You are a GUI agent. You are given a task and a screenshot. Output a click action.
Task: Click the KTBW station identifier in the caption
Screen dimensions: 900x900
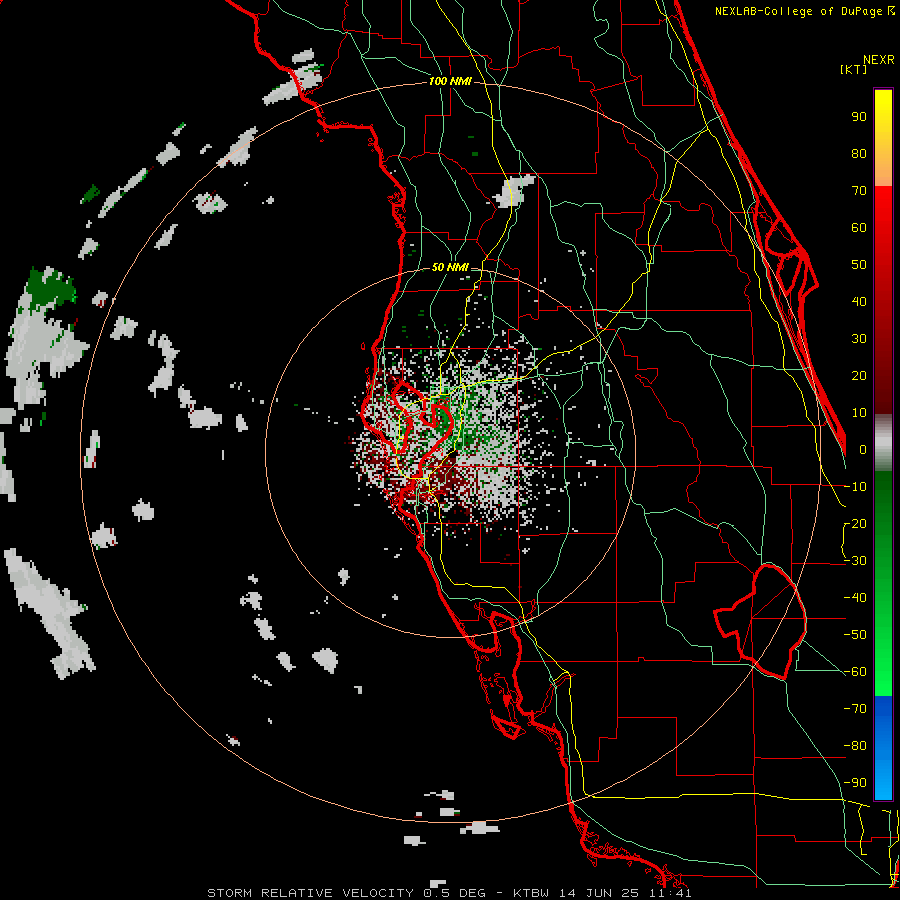pos(530,893)
